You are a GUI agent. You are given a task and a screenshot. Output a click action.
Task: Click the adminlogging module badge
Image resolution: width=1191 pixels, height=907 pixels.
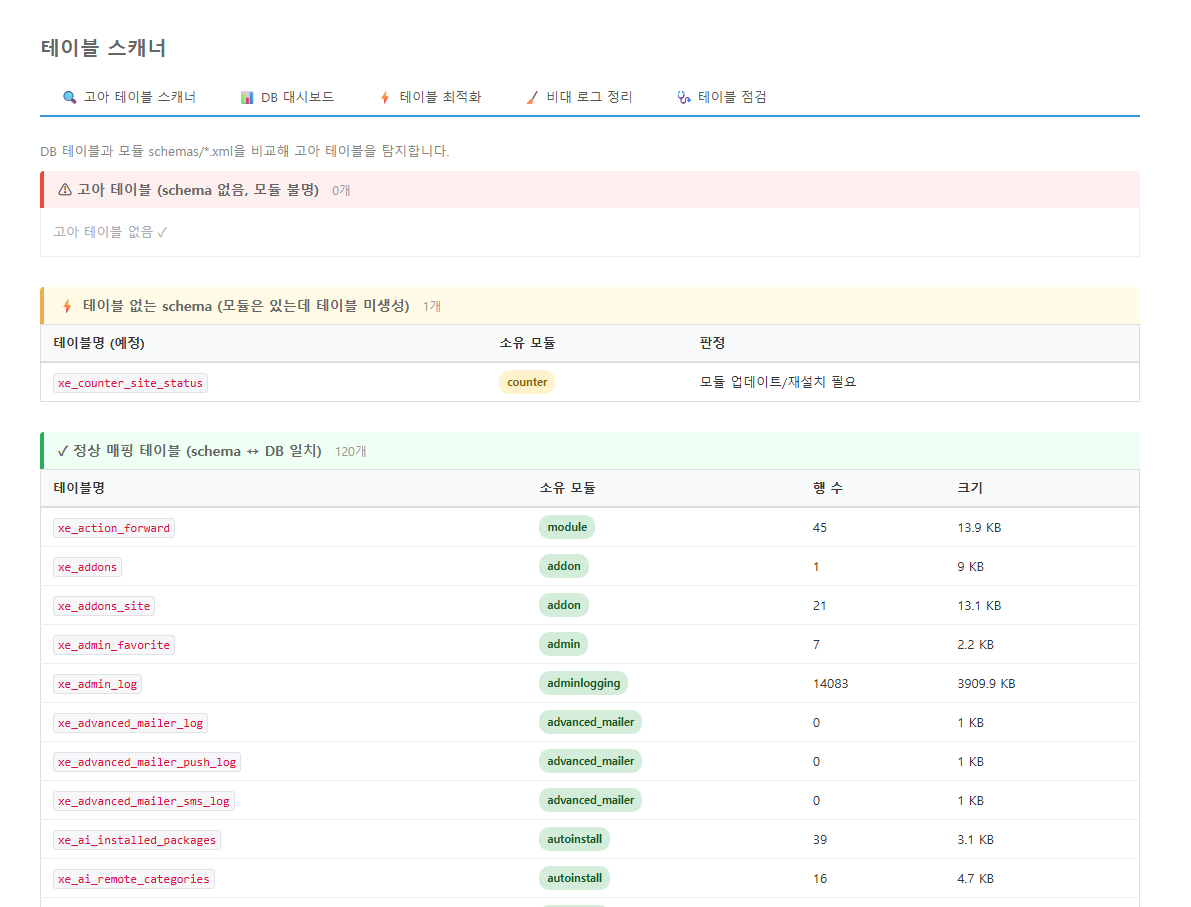click(x=583, y=683)
